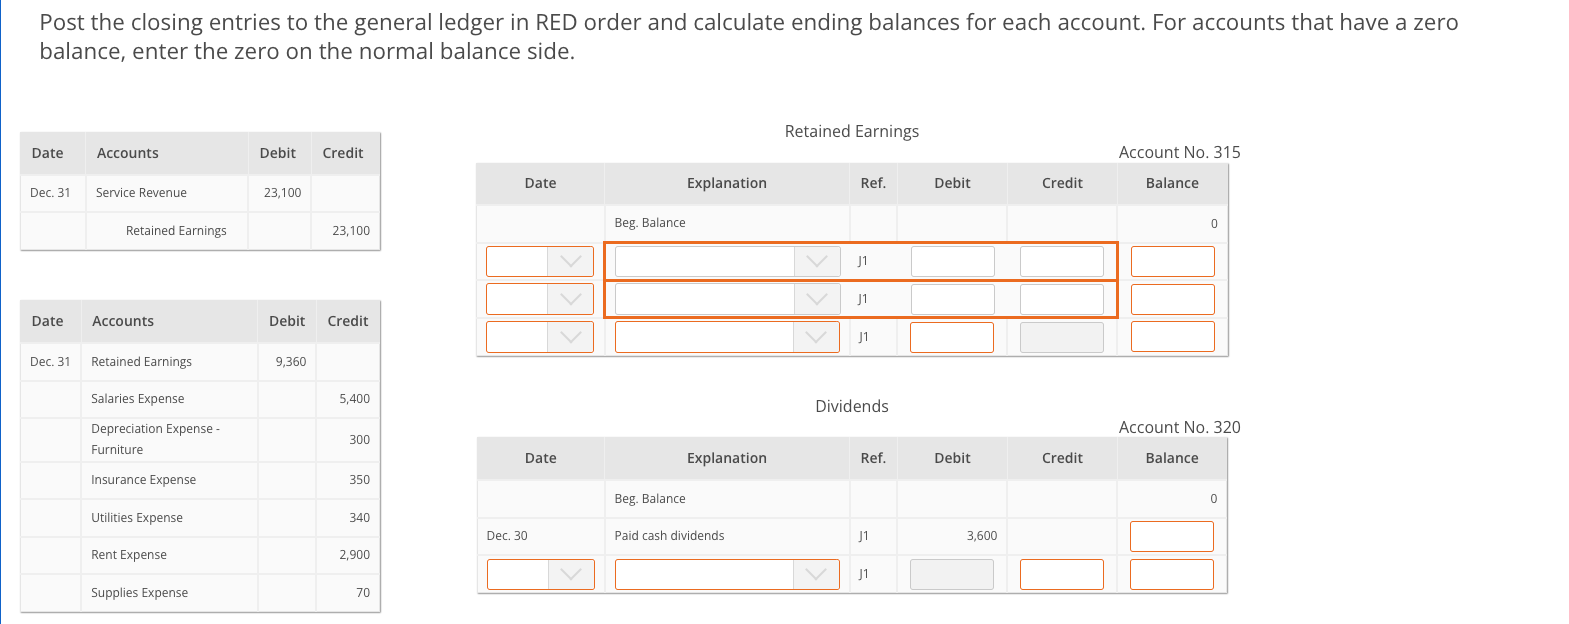The height and width of the screenshot is (624, 1569).
Task: Open explanation dropdown in second Retained Earnings row
Action: click(727, 299)
